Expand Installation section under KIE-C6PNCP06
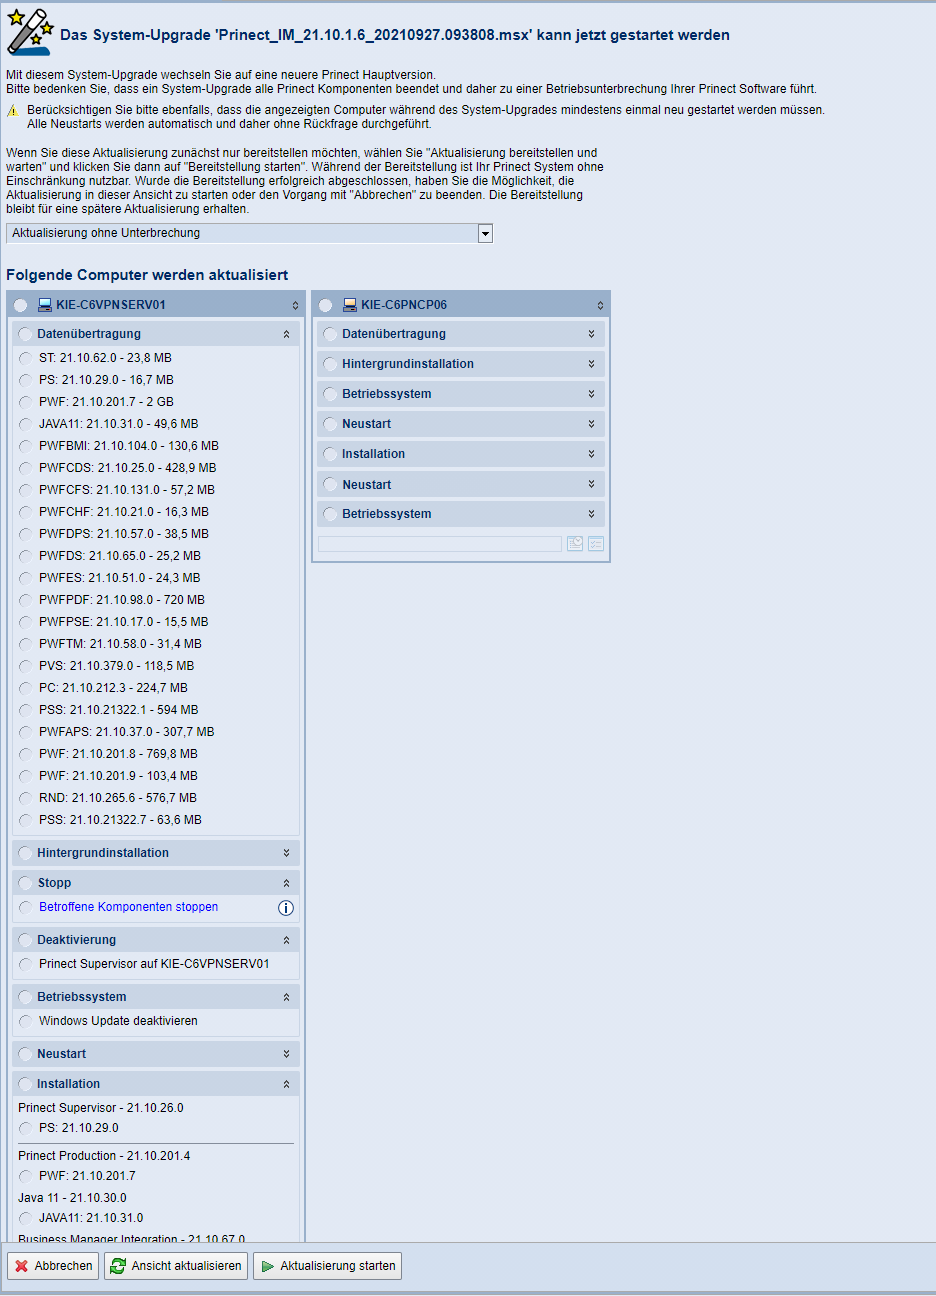The height and width of the screenshot is (1296, 936). coord(591,454)
